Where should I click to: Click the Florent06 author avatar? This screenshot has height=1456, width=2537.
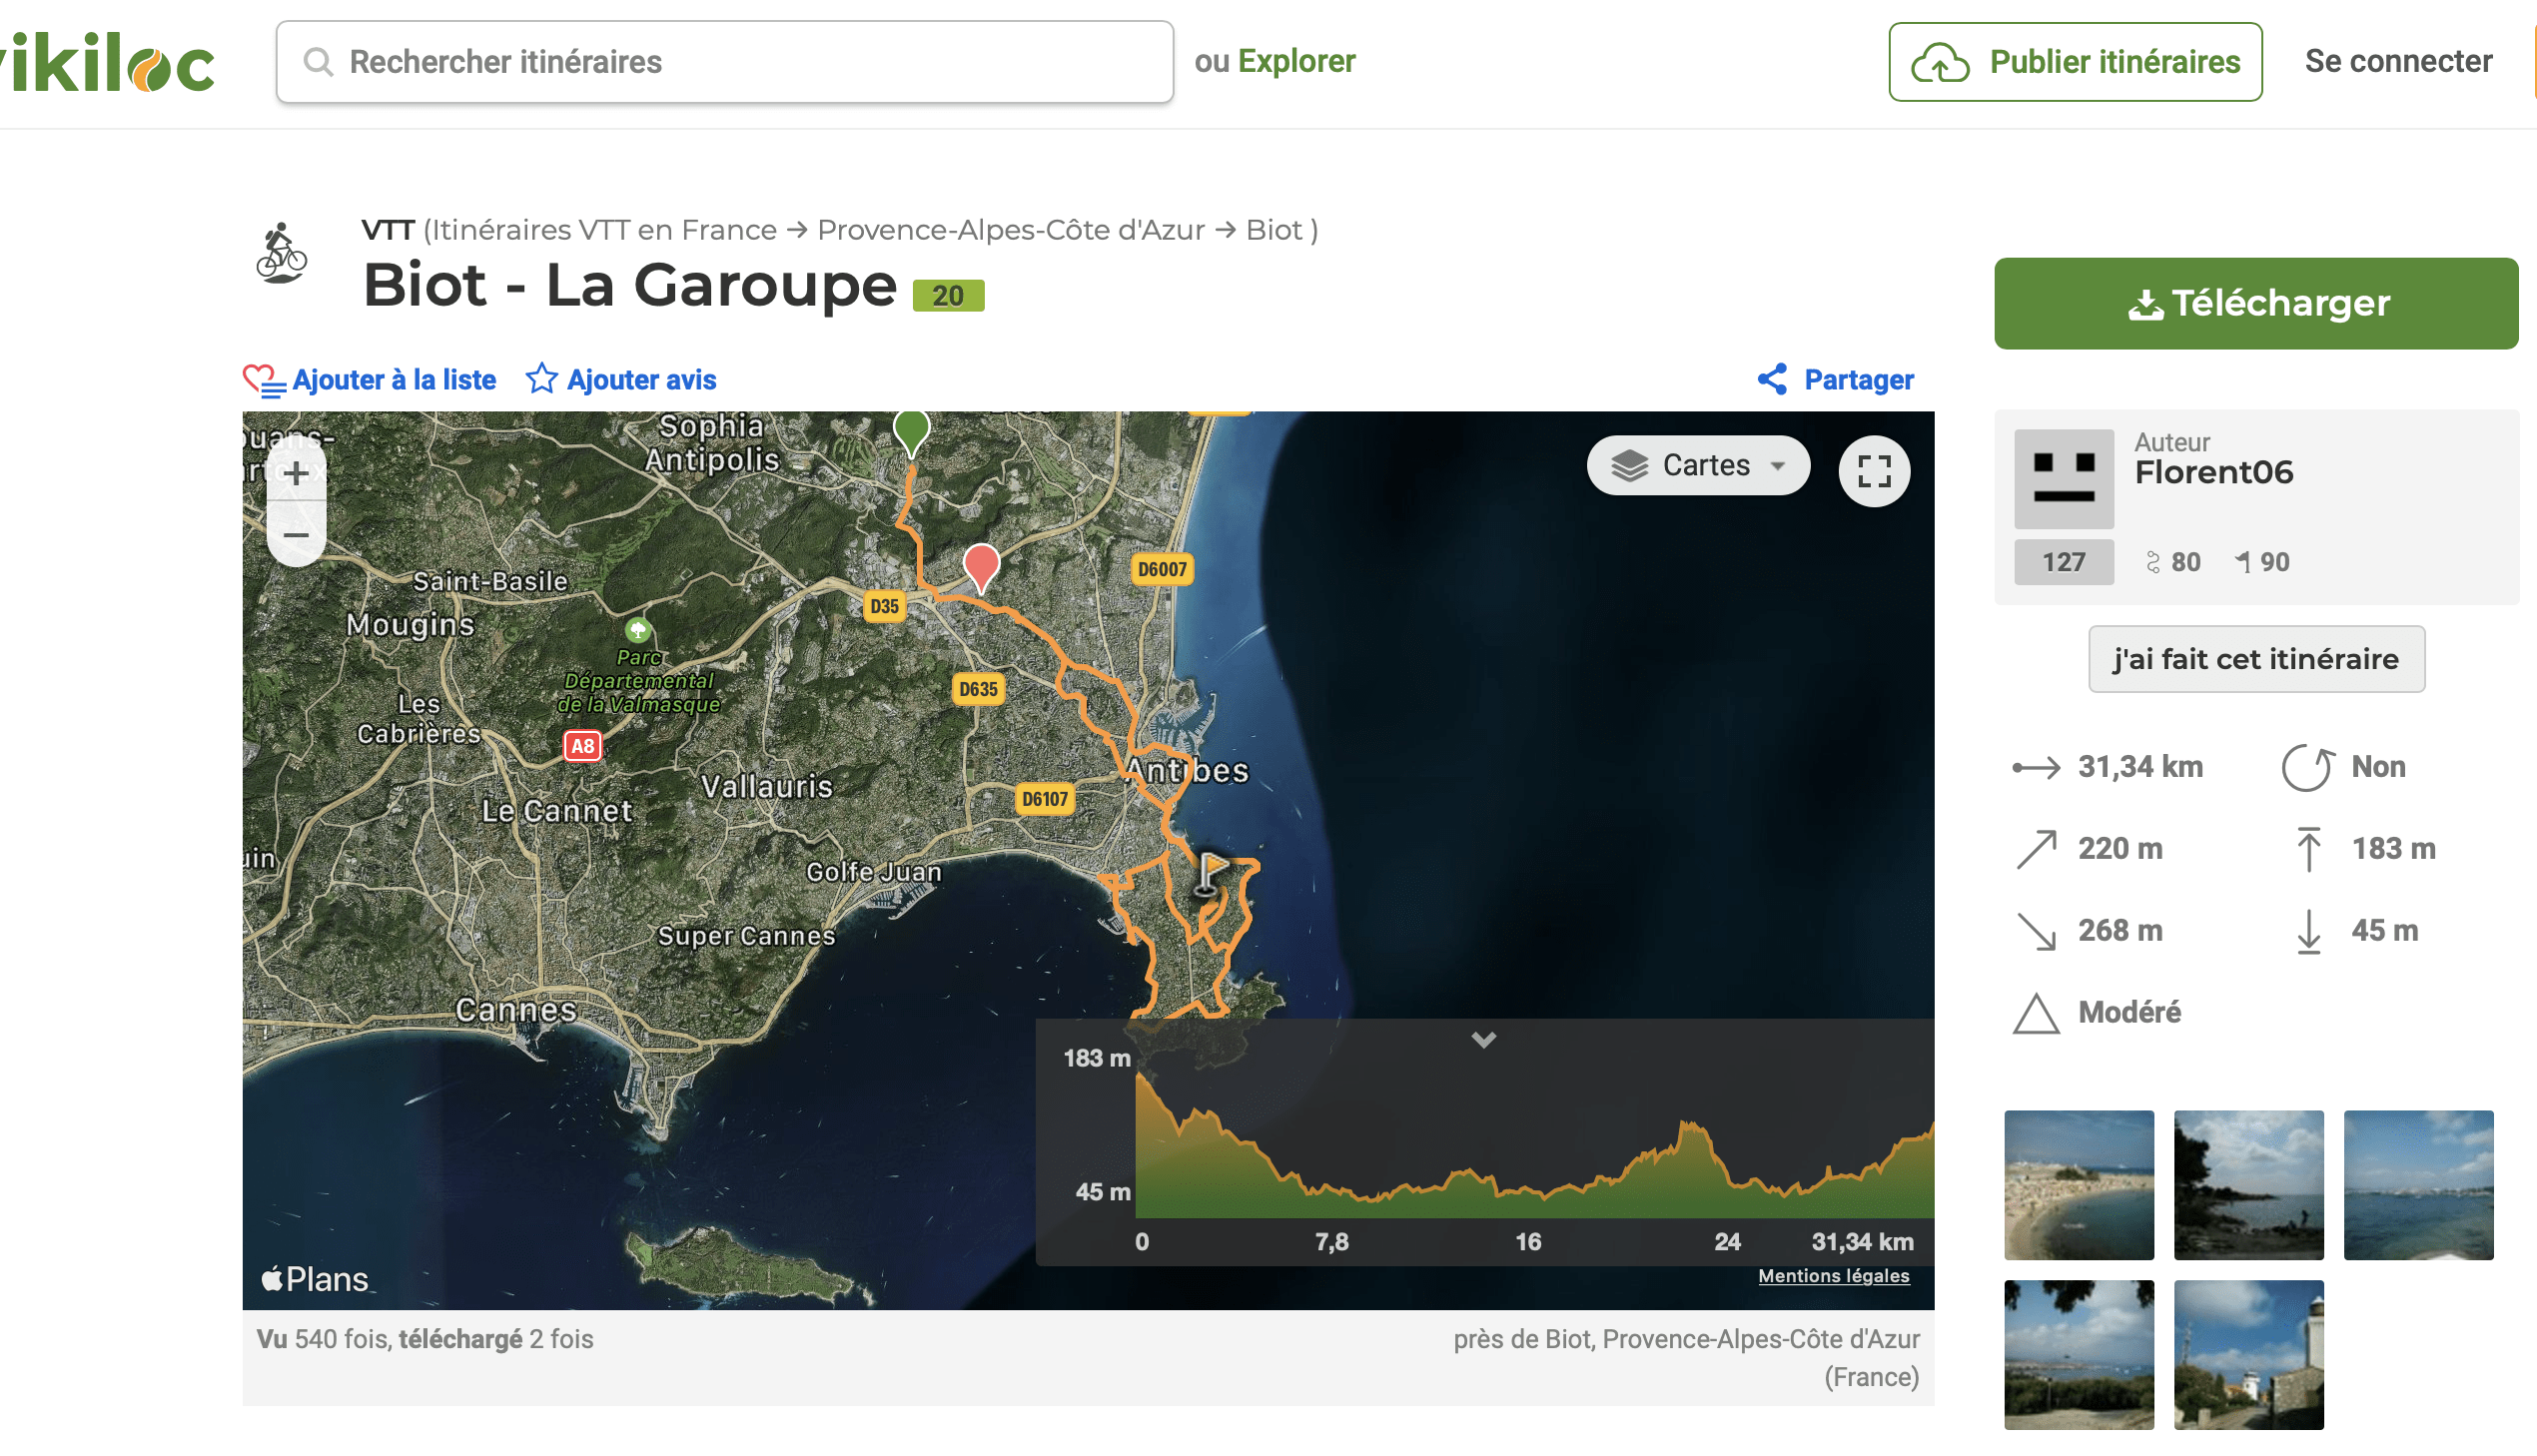[x=2063, y=478]
